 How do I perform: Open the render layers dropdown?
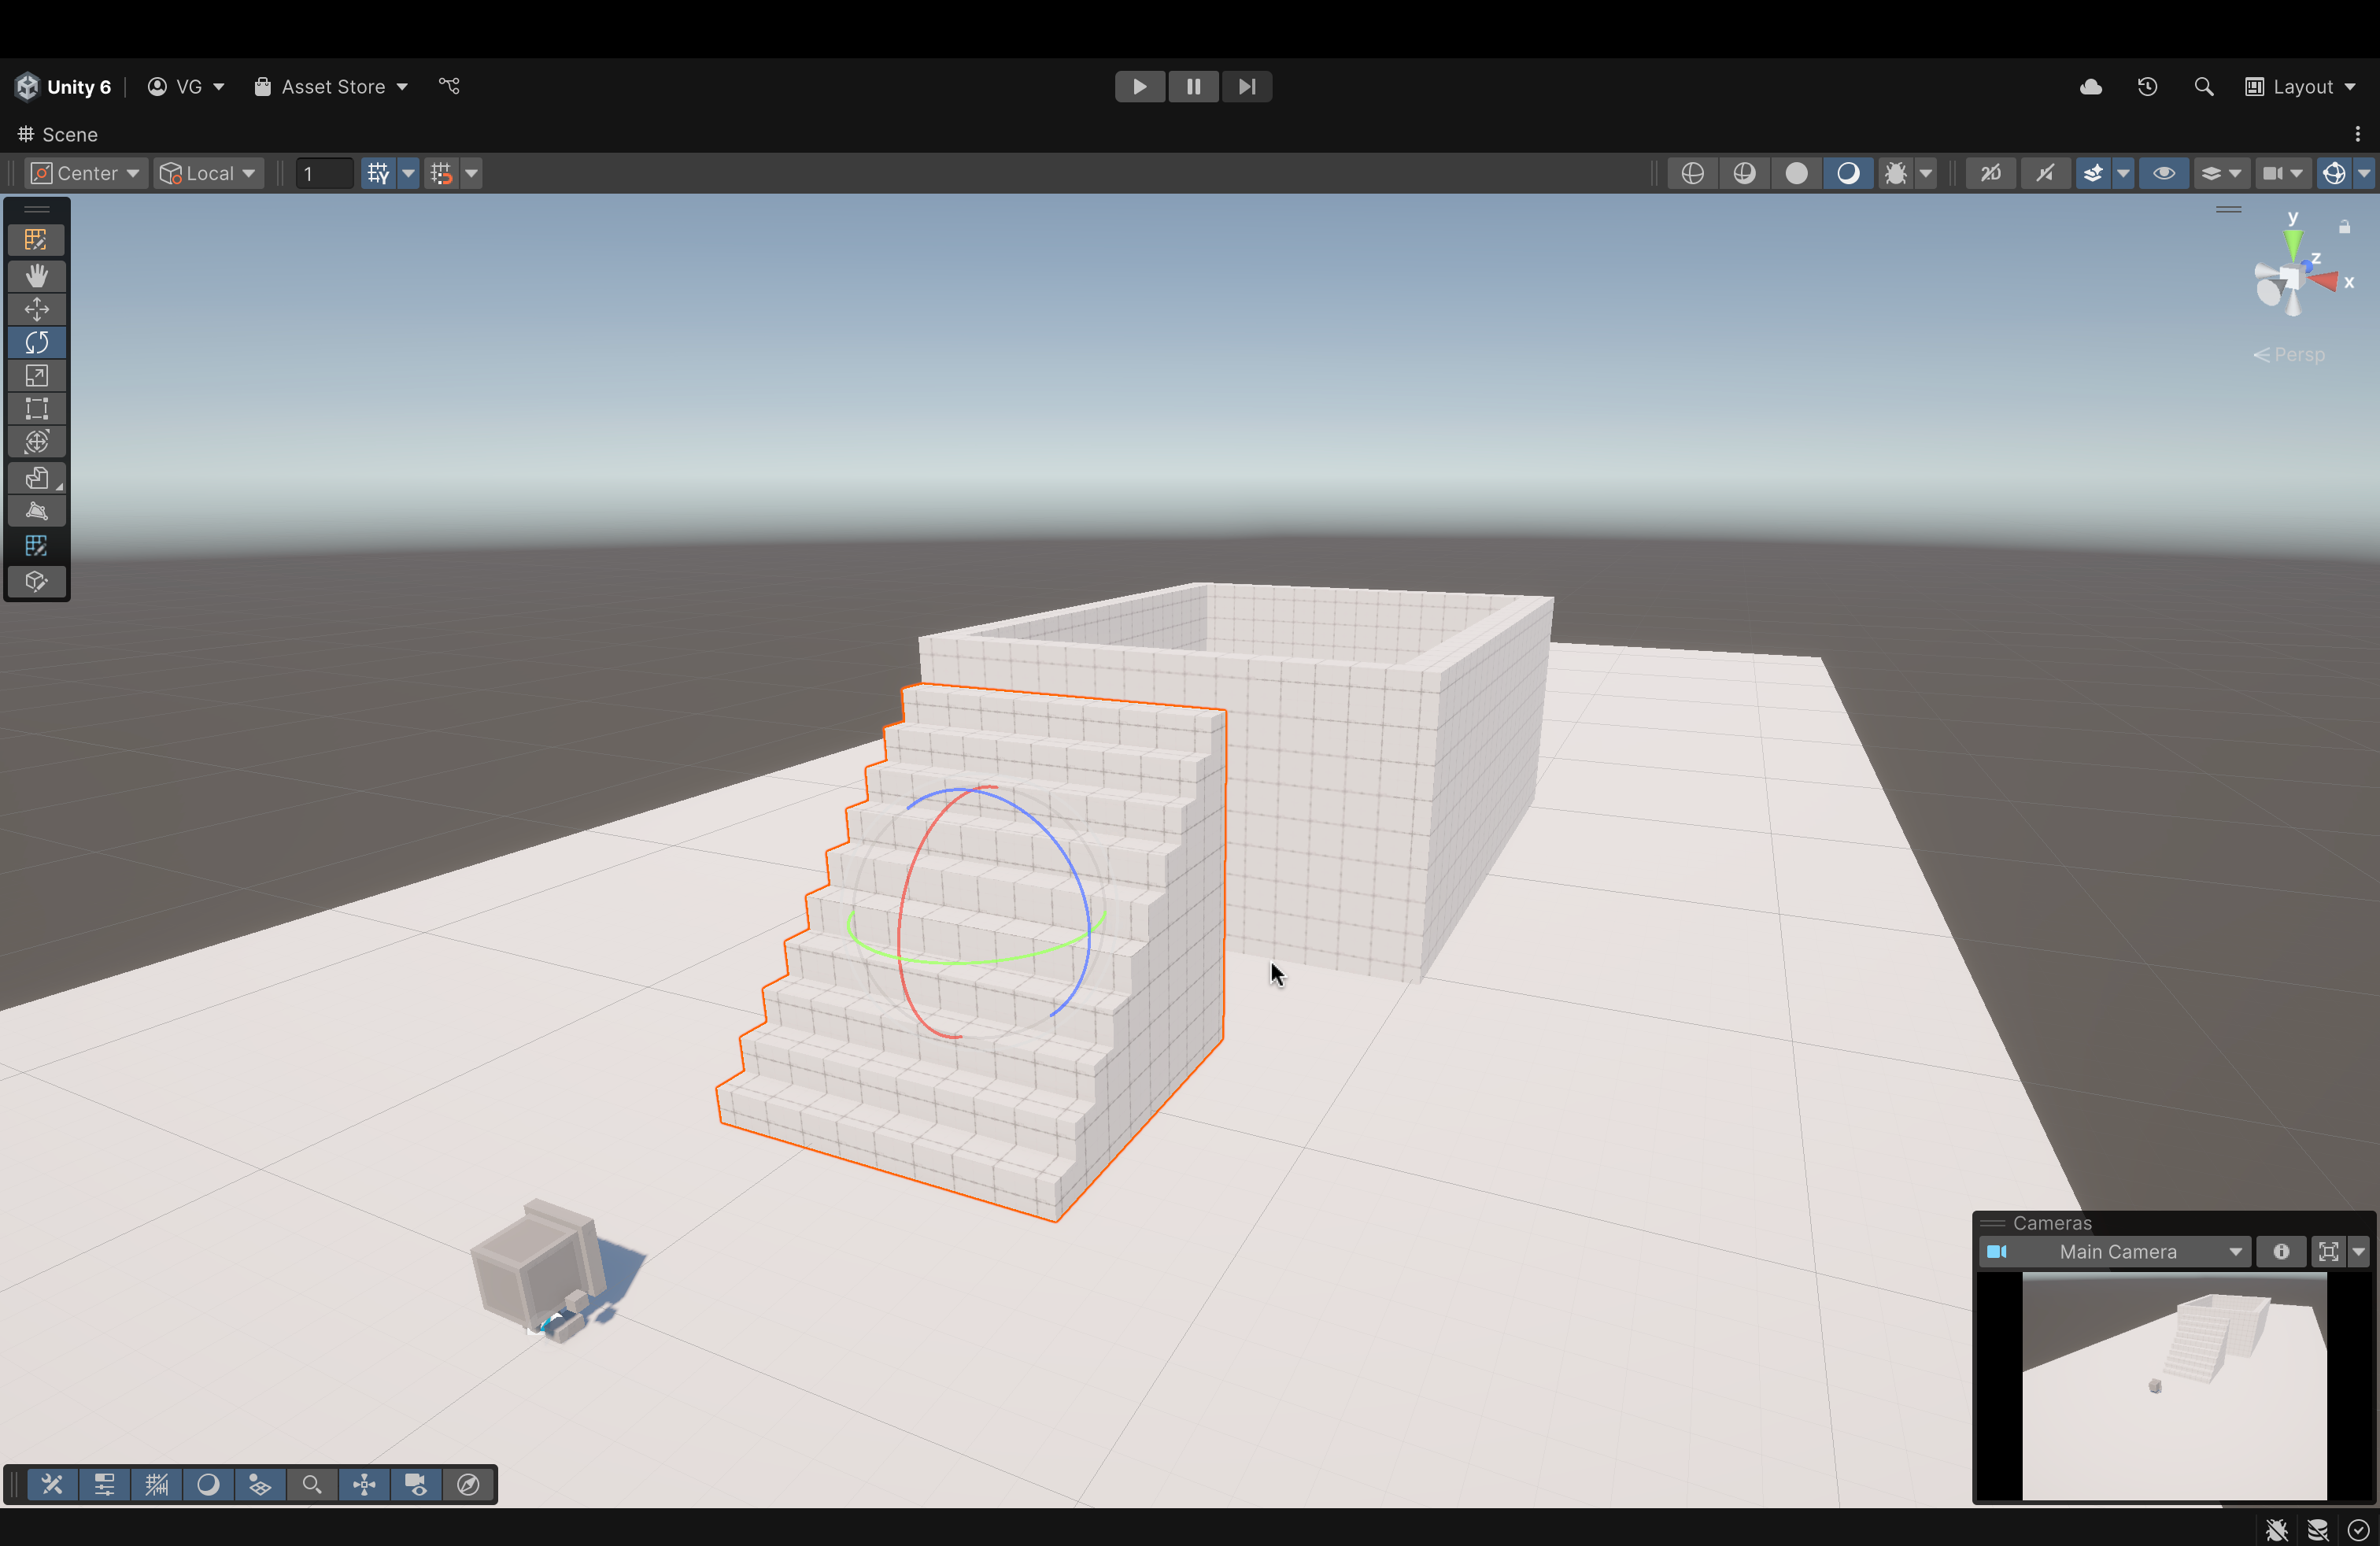click(x=2220, y=173)
